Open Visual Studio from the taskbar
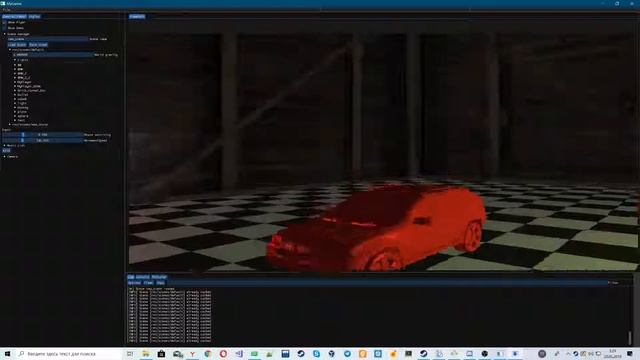640x360 pixels. [239, 354]
